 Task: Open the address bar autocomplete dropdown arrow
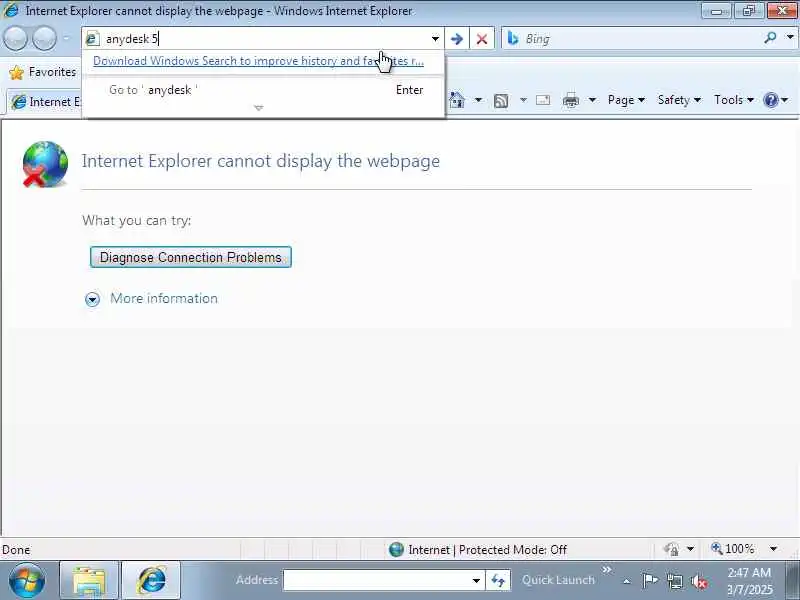tap(435, 38)
